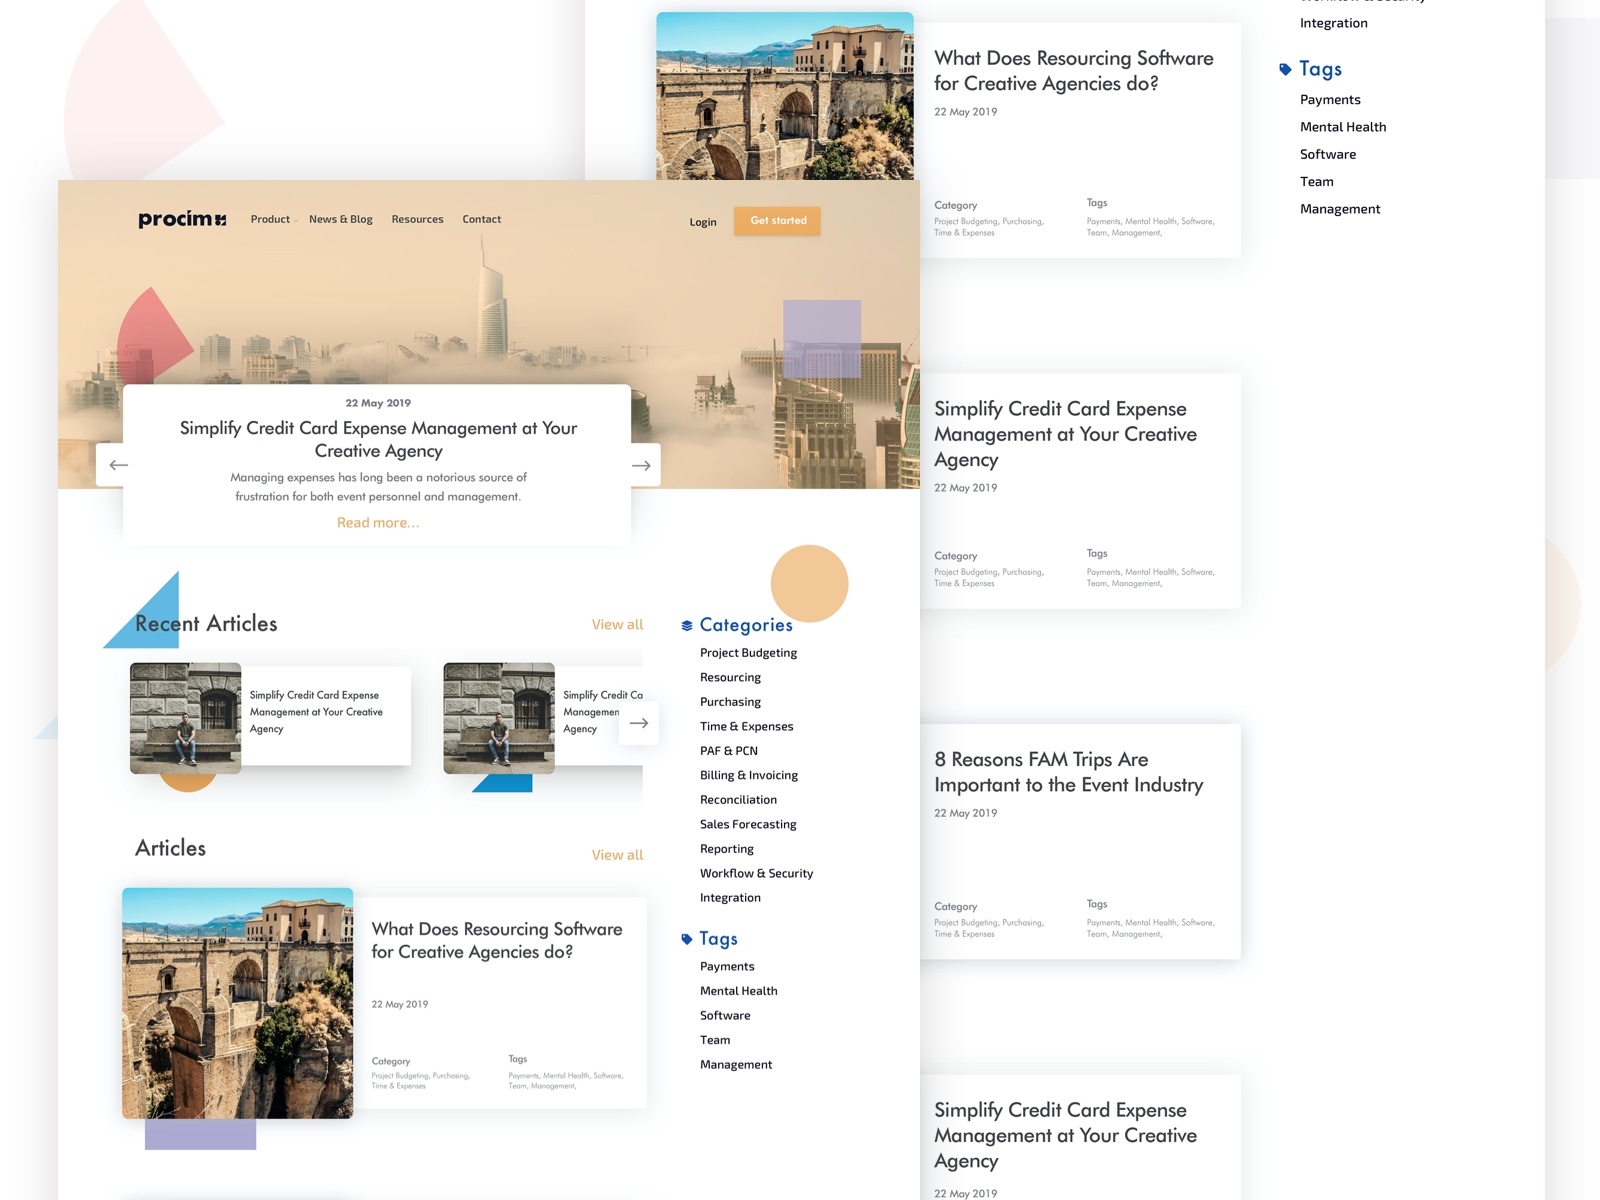This screenshot has width=1600, height=1200.
Task: Open the PAF & PCN category
Action: coord(729,751)
